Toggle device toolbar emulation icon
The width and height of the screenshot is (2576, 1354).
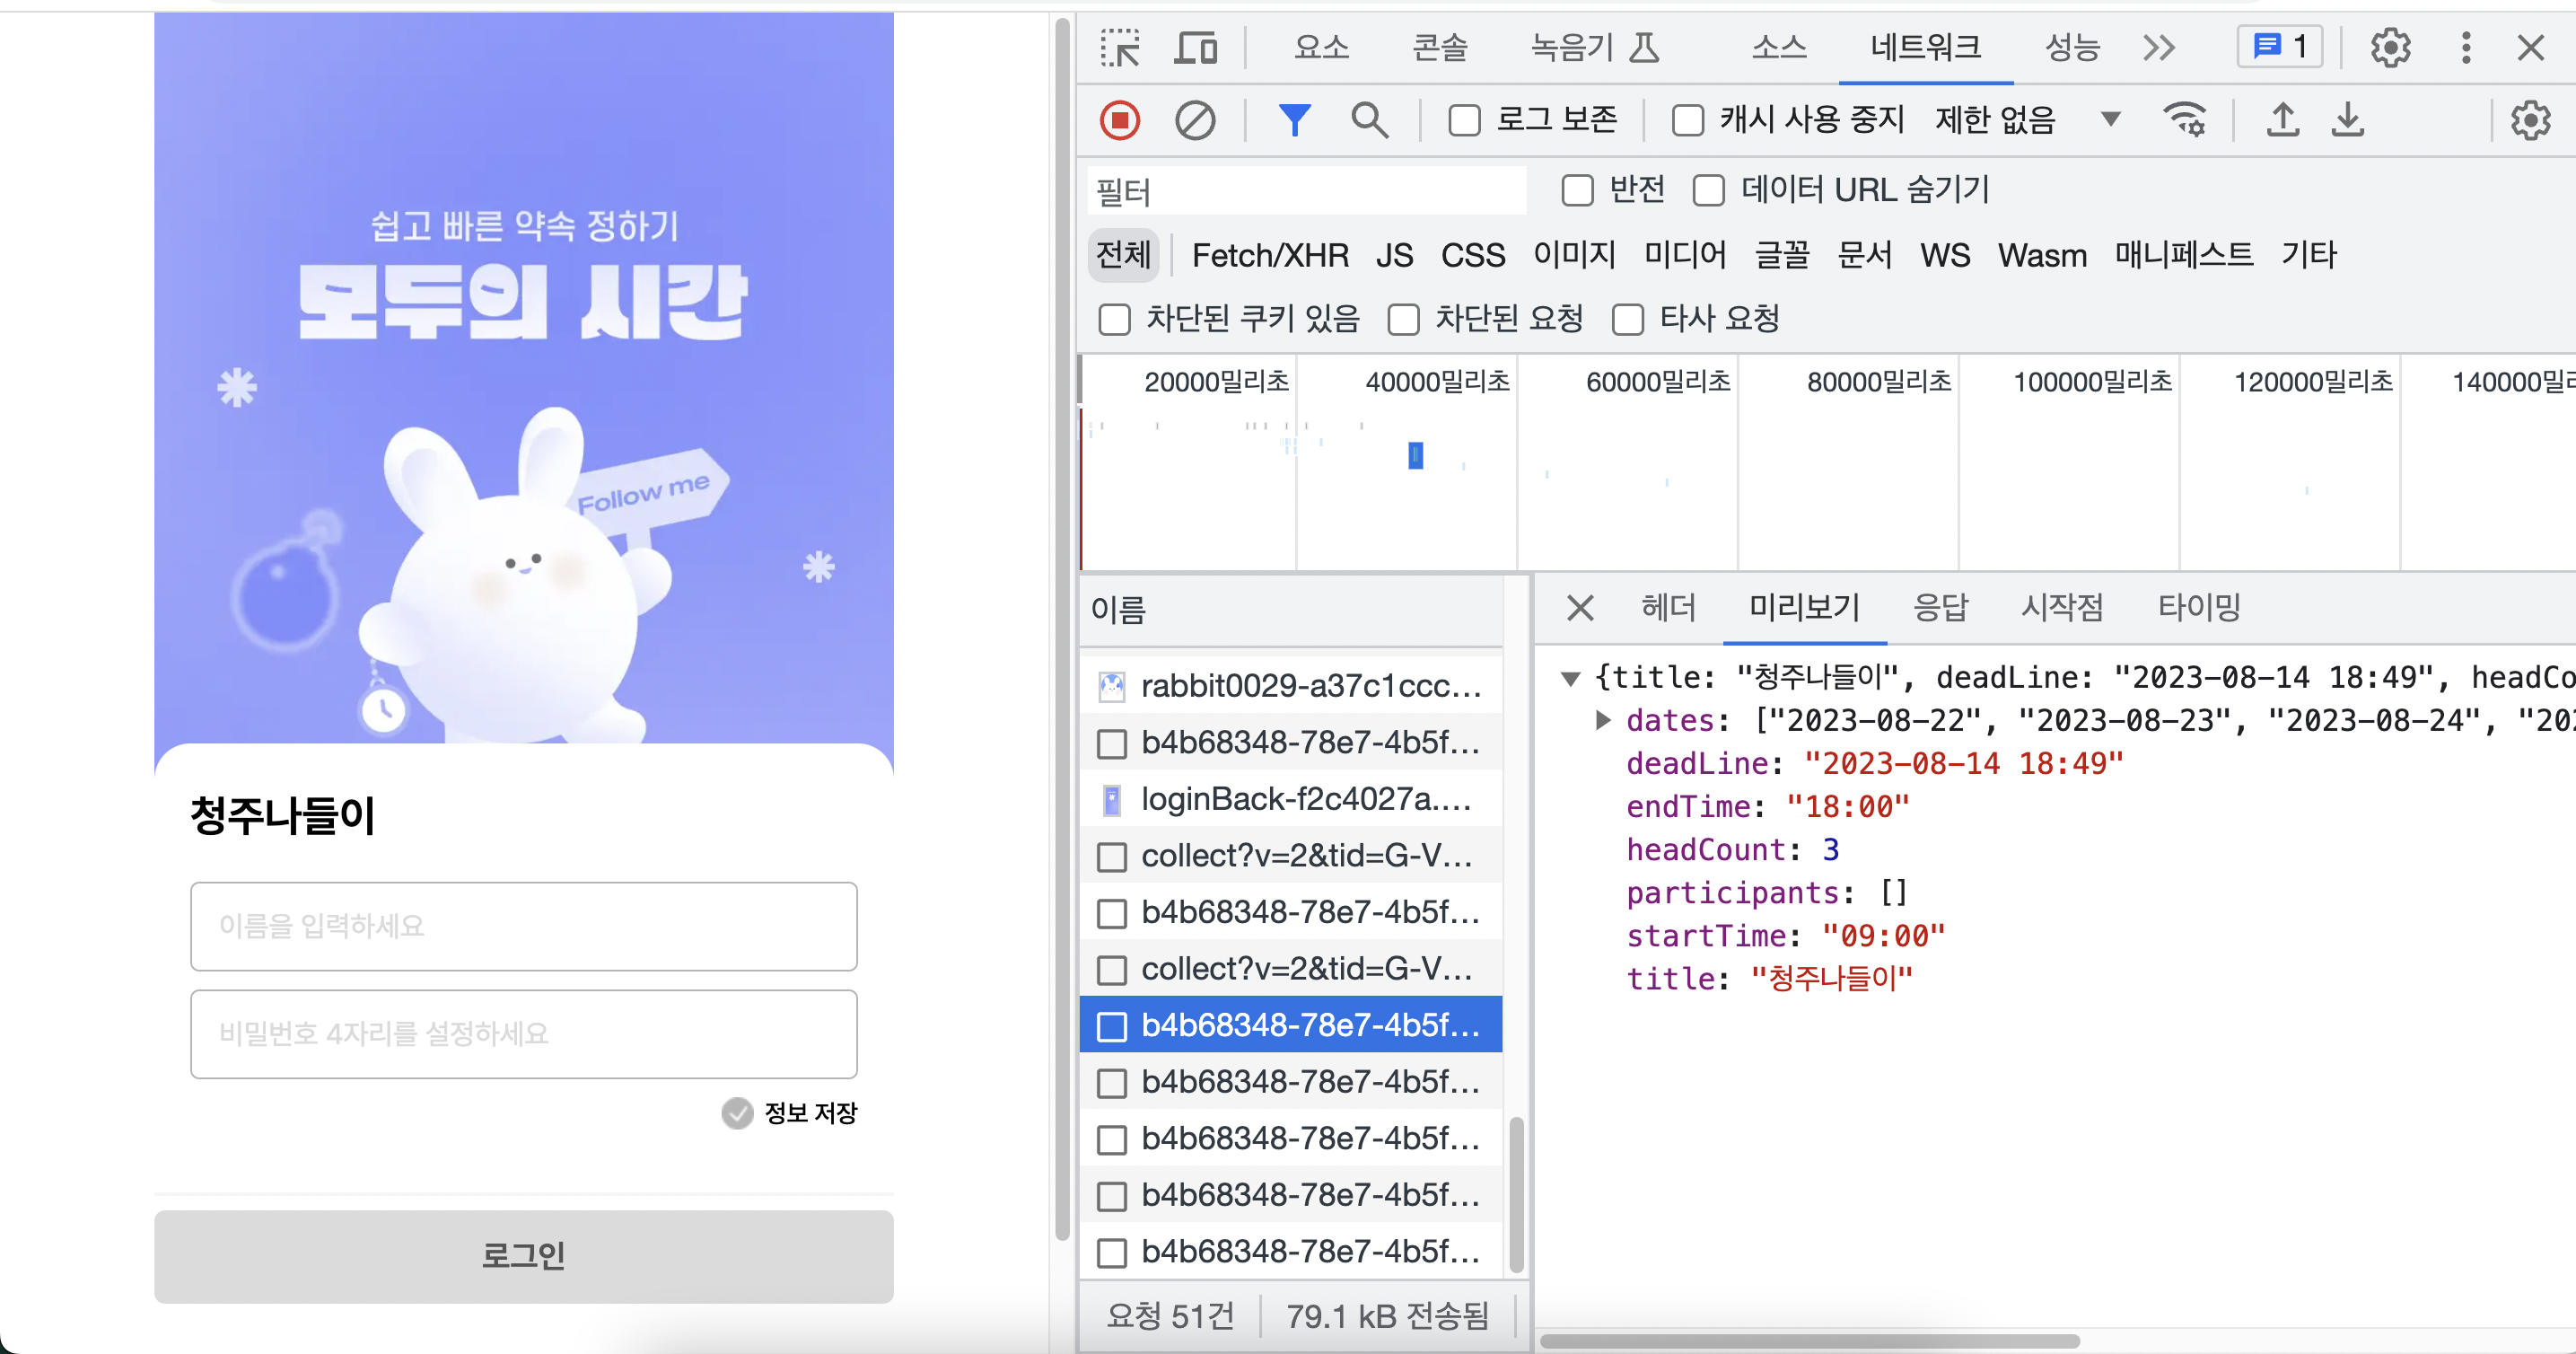pos(1195,47)
